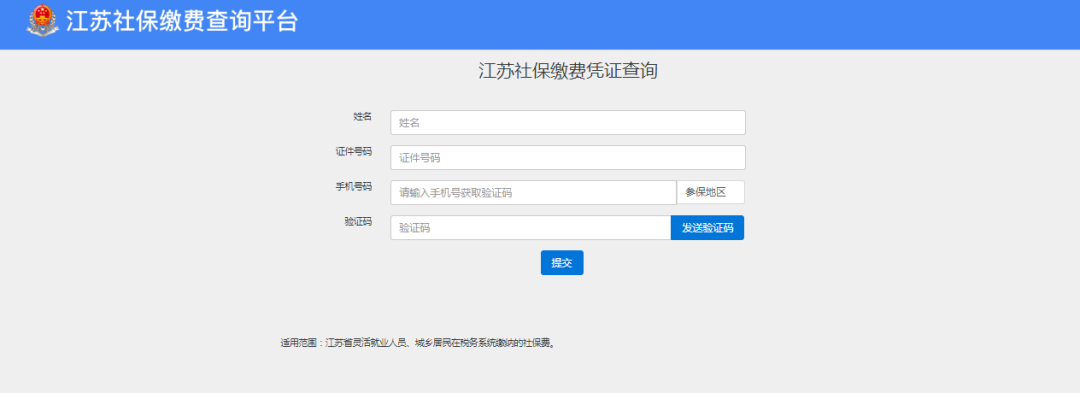Submit the form with 提交
Viewport: 1080px width, 393px height.
562,262
